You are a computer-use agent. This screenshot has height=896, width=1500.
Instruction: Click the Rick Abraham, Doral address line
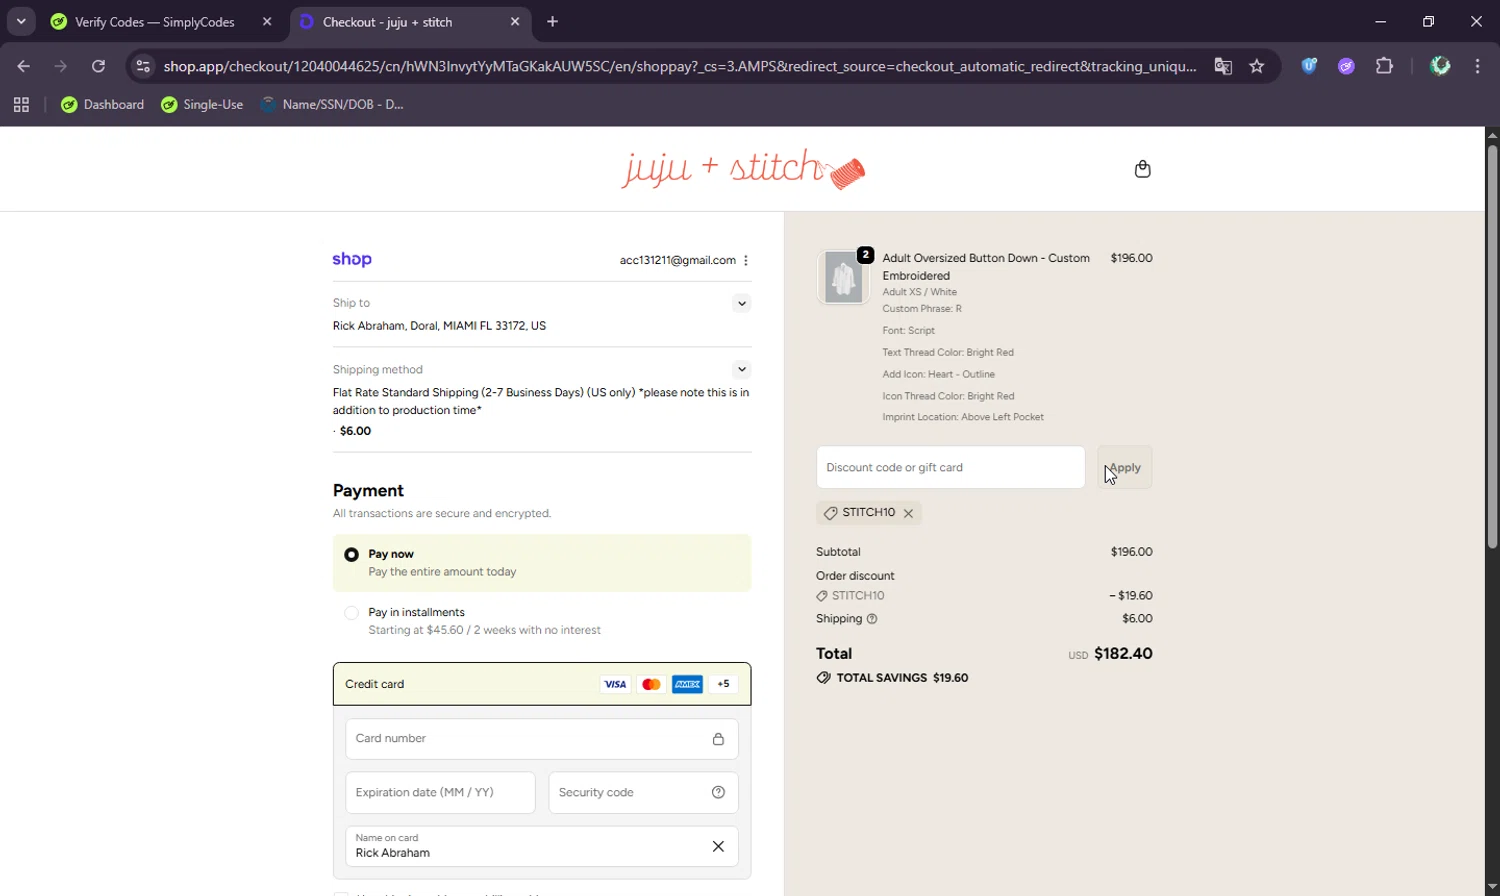[439, 326]
